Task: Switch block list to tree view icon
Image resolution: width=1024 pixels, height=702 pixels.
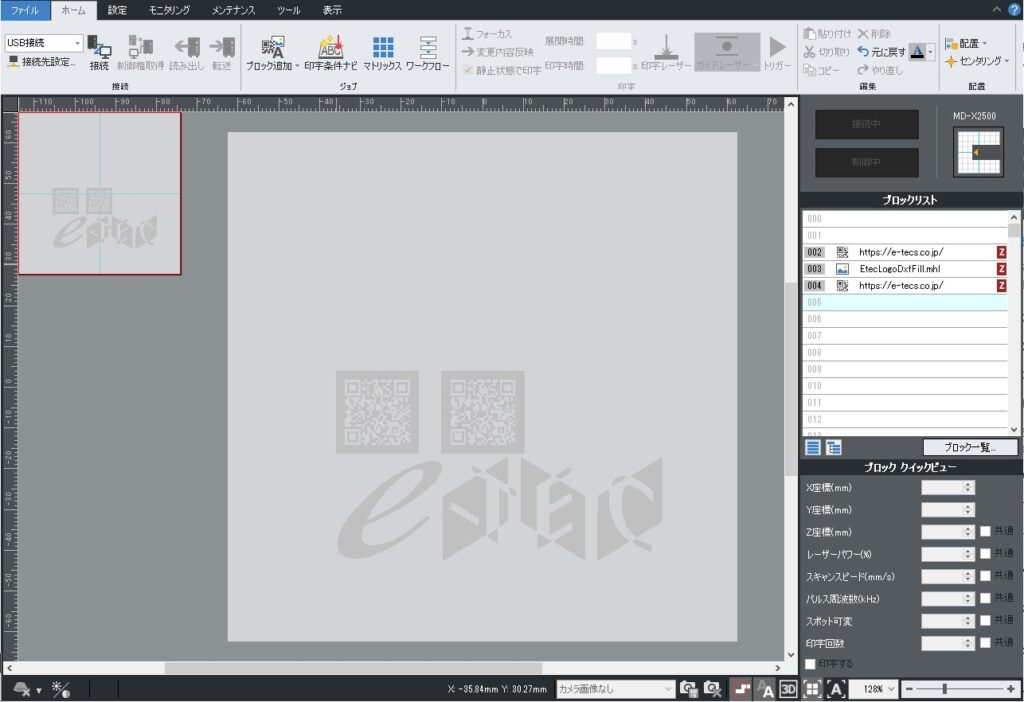Action: tap(834, 447)
